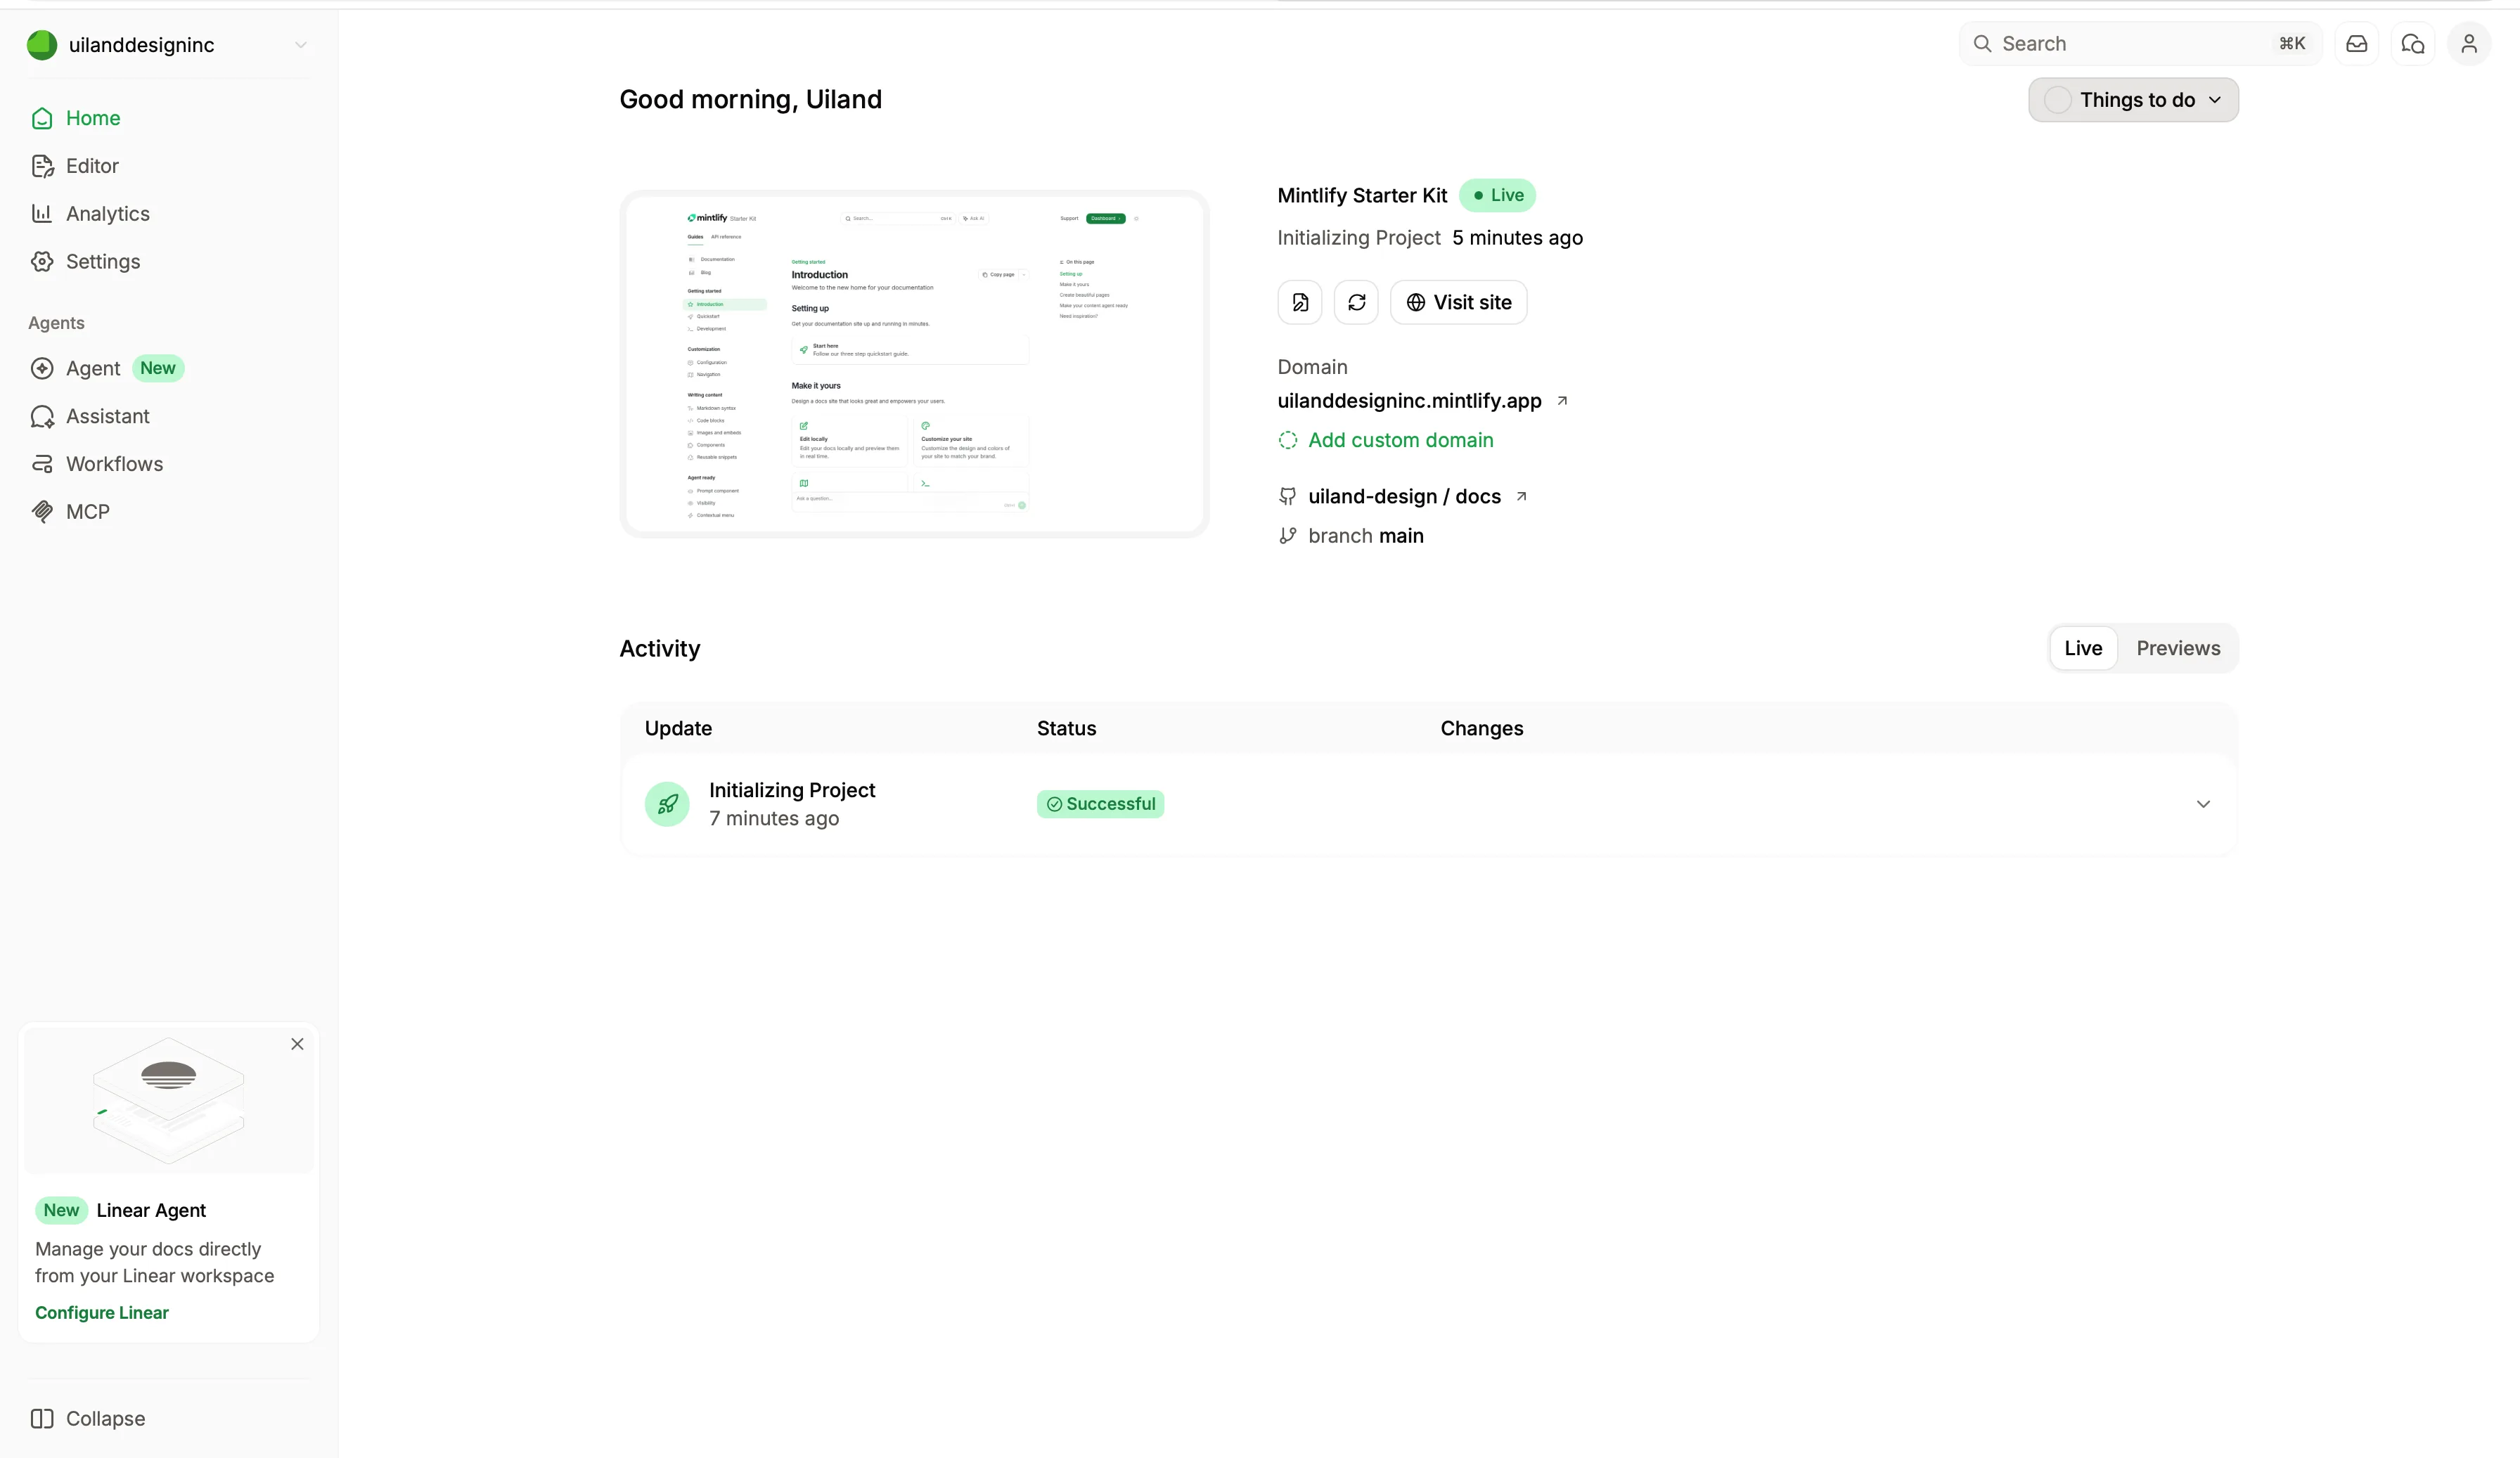2520x1458 pixels.
Task: Click the Visit site button
Action: 1459,303
